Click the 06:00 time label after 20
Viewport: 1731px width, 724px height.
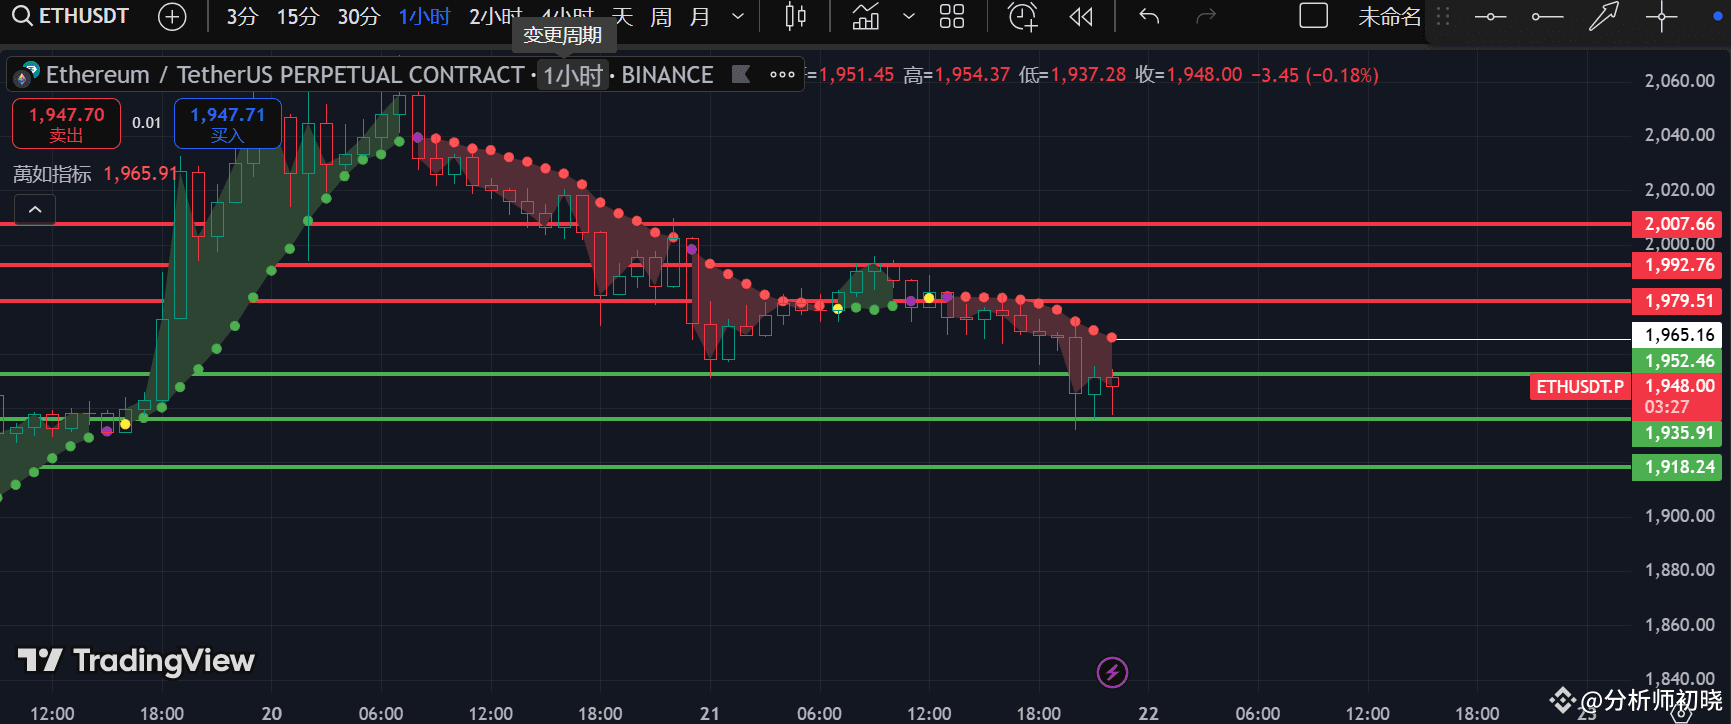pos(381,713)
